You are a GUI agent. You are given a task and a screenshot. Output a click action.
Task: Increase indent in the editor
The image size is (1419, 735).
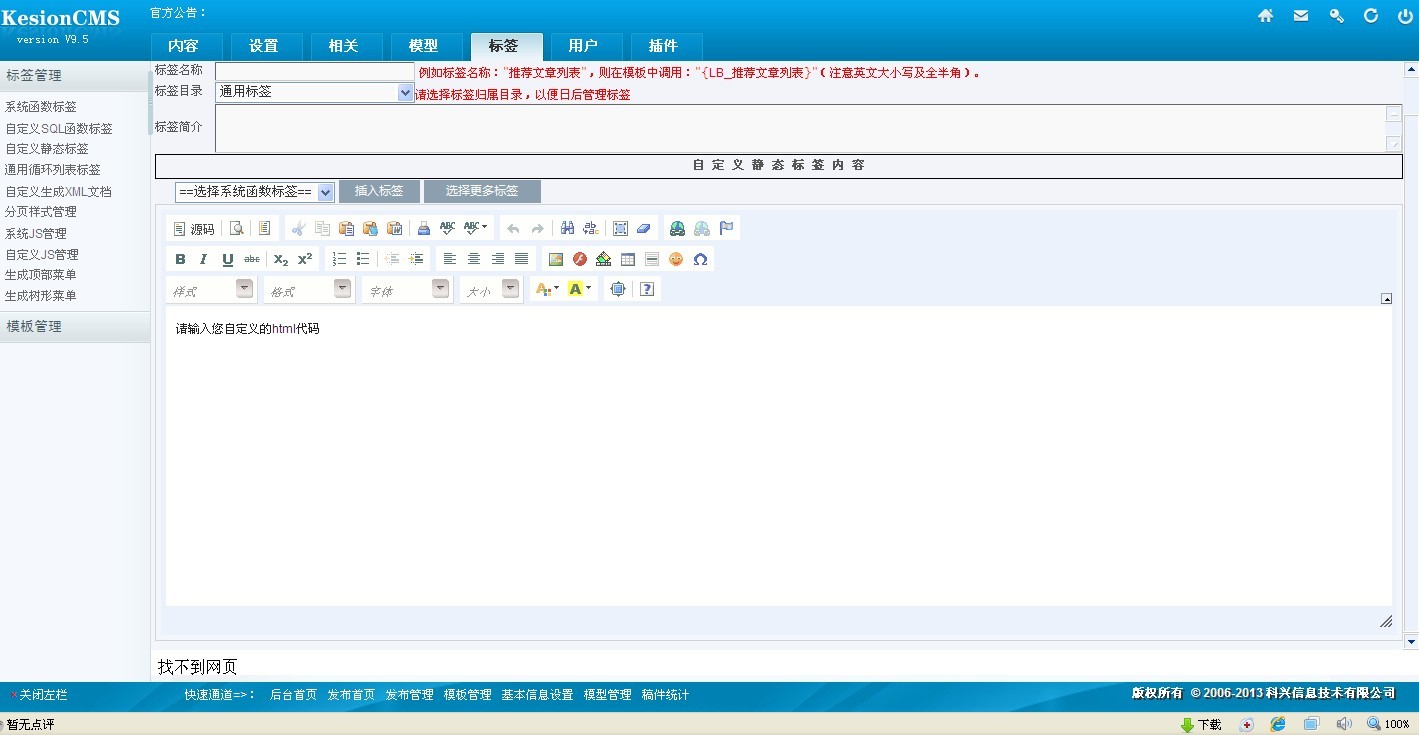click(x=416, y=259)
